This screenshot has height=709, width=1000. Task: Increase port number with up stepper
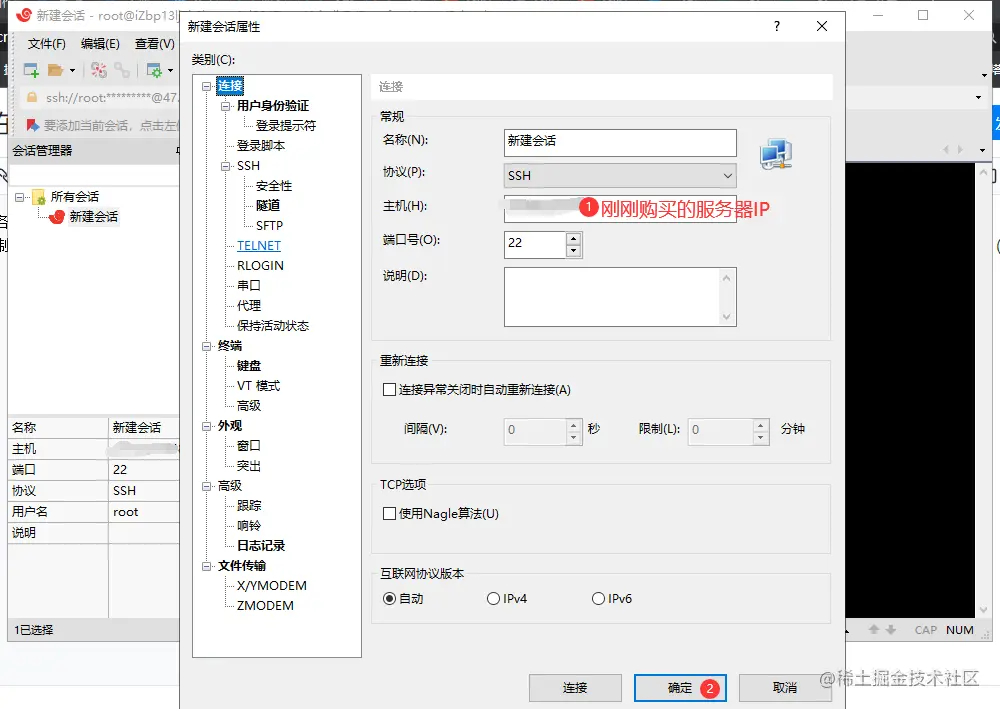point(573,238)
